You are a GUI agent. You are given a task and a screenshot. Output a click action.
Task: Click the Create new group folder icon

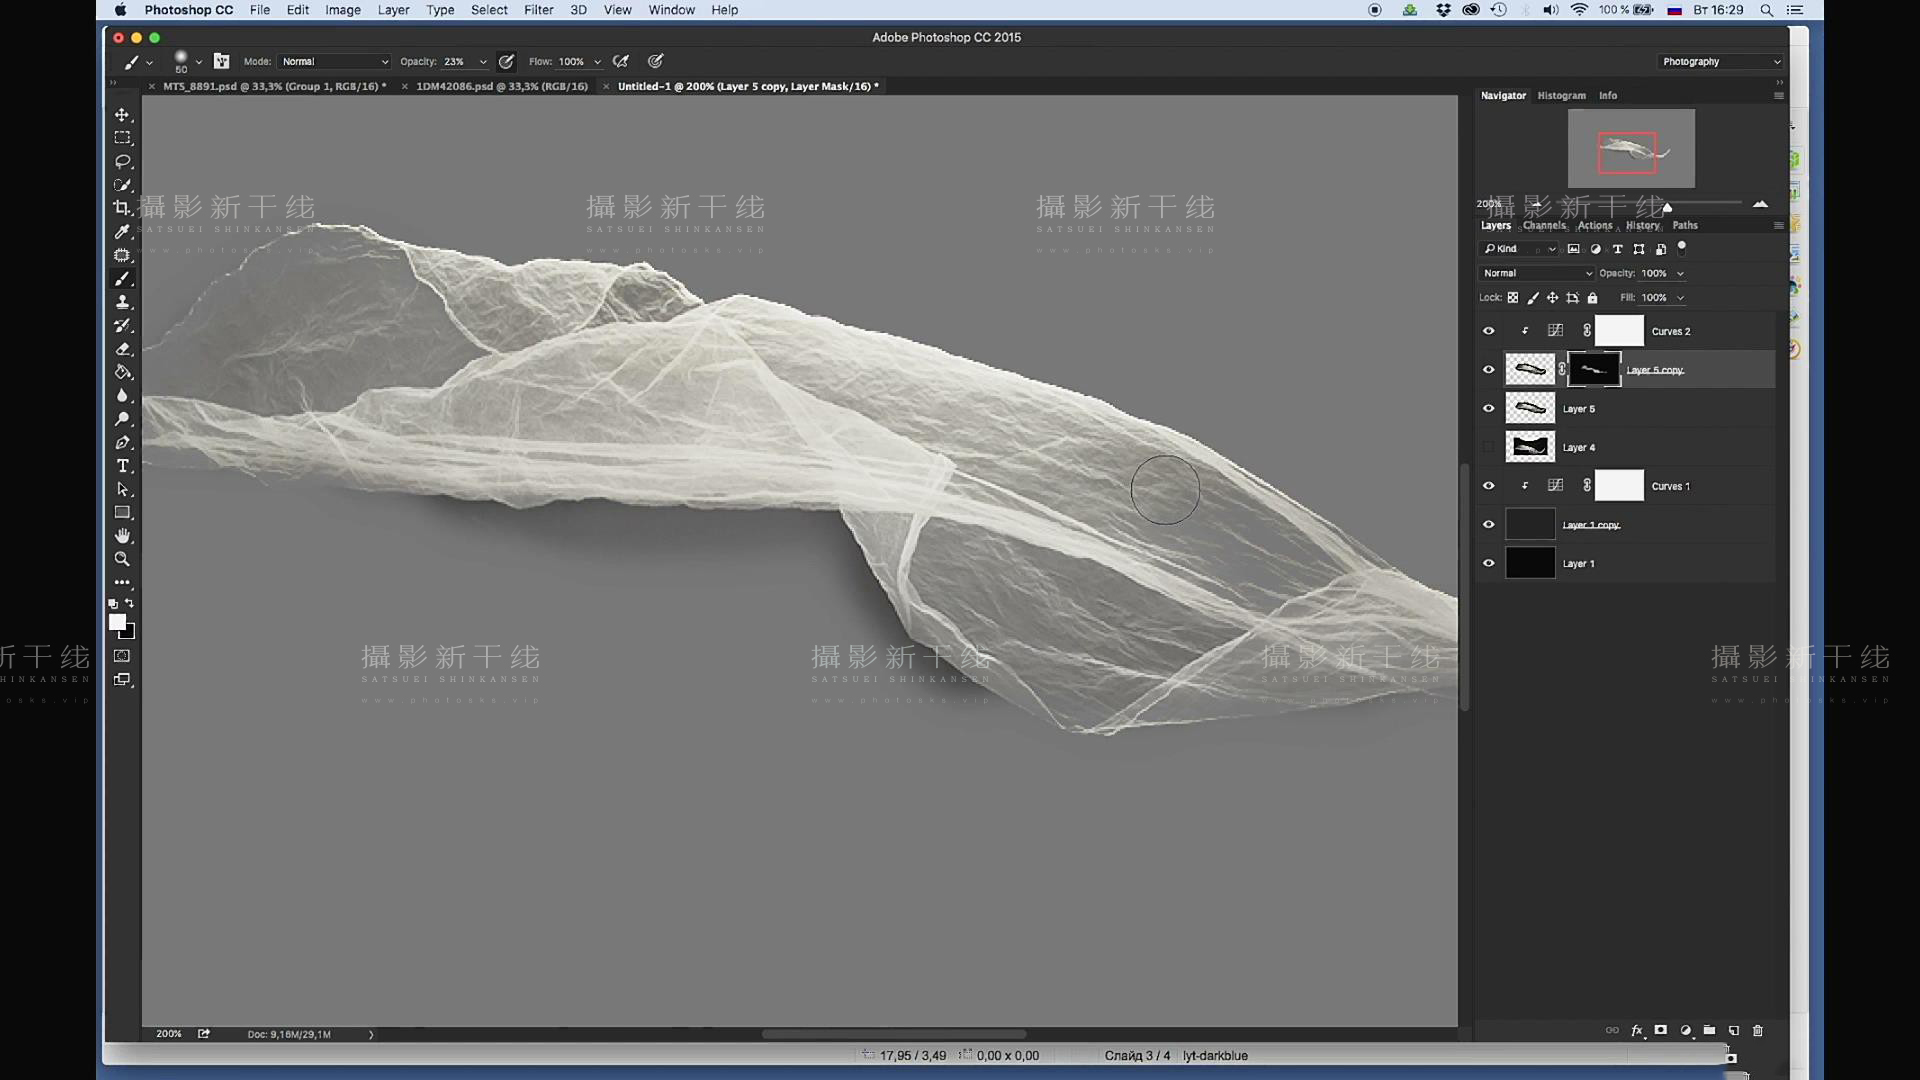(1710, 1030)
